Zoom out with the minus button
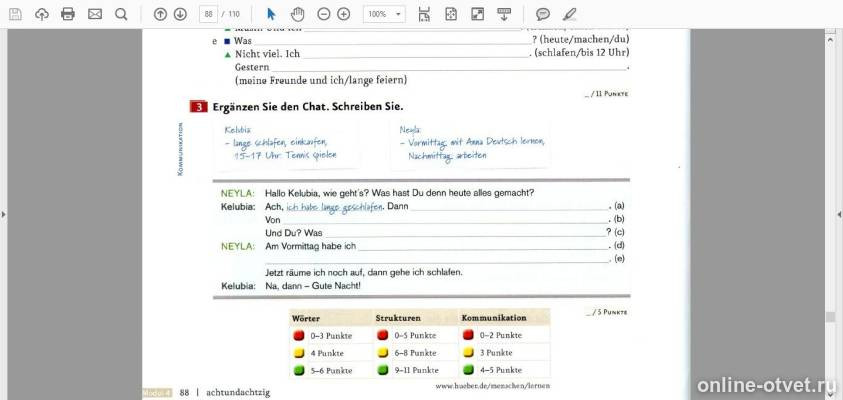 pyautogui.click(x=324, y=15)
